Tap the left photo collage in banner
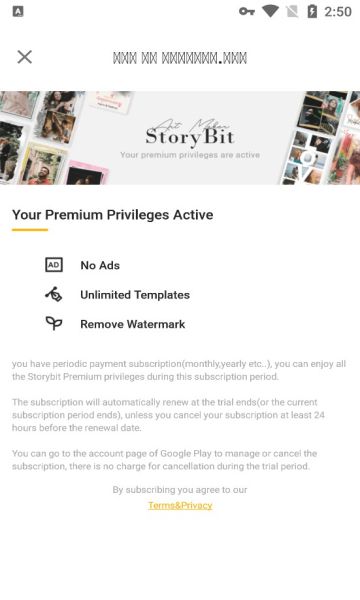Screen dimensions: 360x600 coord(54,138)
